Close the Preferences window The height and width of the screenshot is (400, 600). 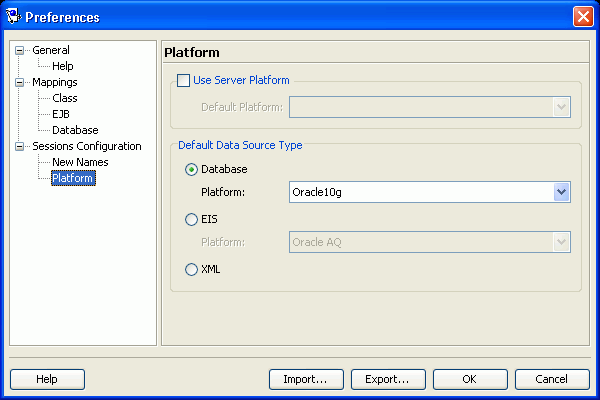click(583, 17)
